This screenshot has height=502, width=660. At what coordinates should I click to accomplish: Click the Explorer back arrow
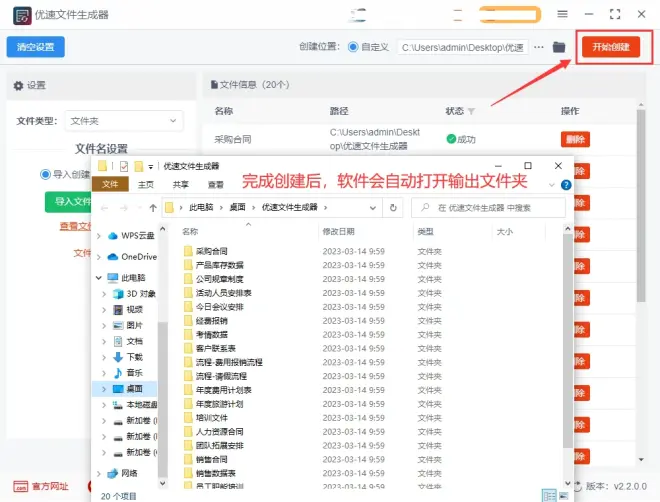tap(104, 208)
